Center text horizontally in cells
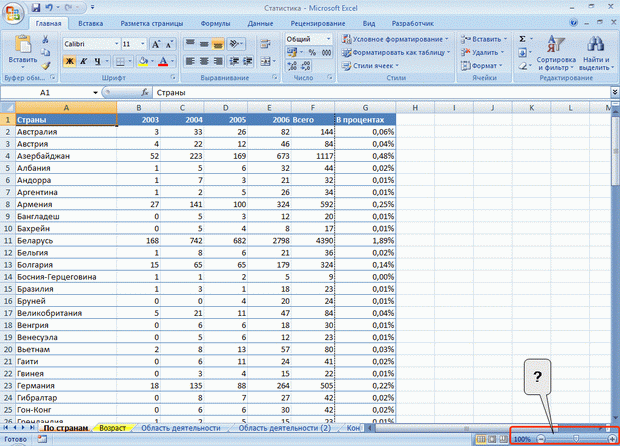 click(204, 61)
